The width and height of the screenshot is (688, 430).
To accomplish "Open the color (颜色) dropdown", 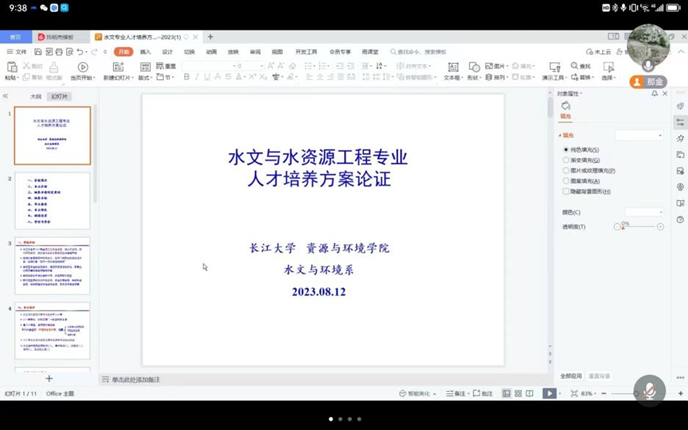I will [x=643, y=212].
